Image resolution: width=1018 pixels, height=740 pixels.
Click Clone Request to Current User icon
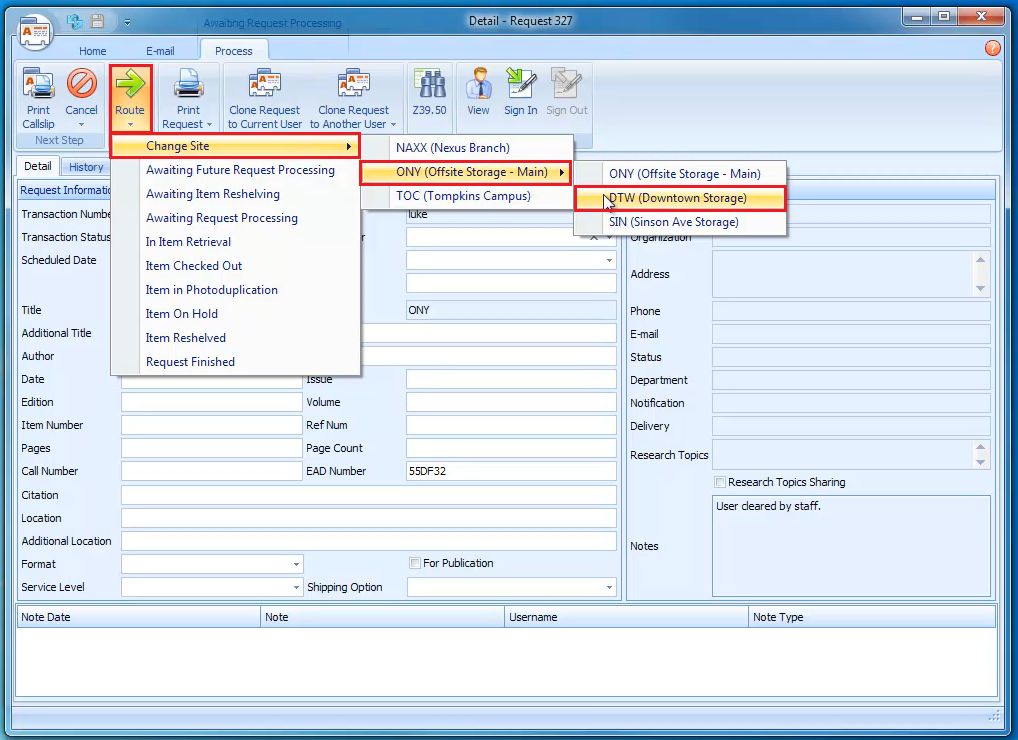pyautogui.click(x=264, y=85)
